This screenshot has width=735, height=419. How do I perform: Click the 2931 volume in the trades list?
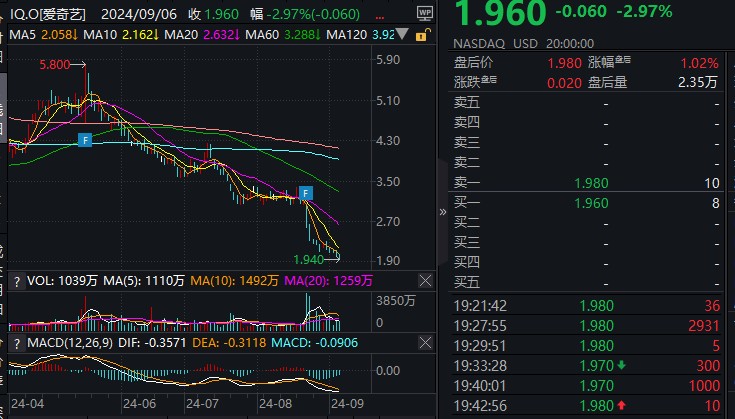pyautogui.click(x=704, y=326)
